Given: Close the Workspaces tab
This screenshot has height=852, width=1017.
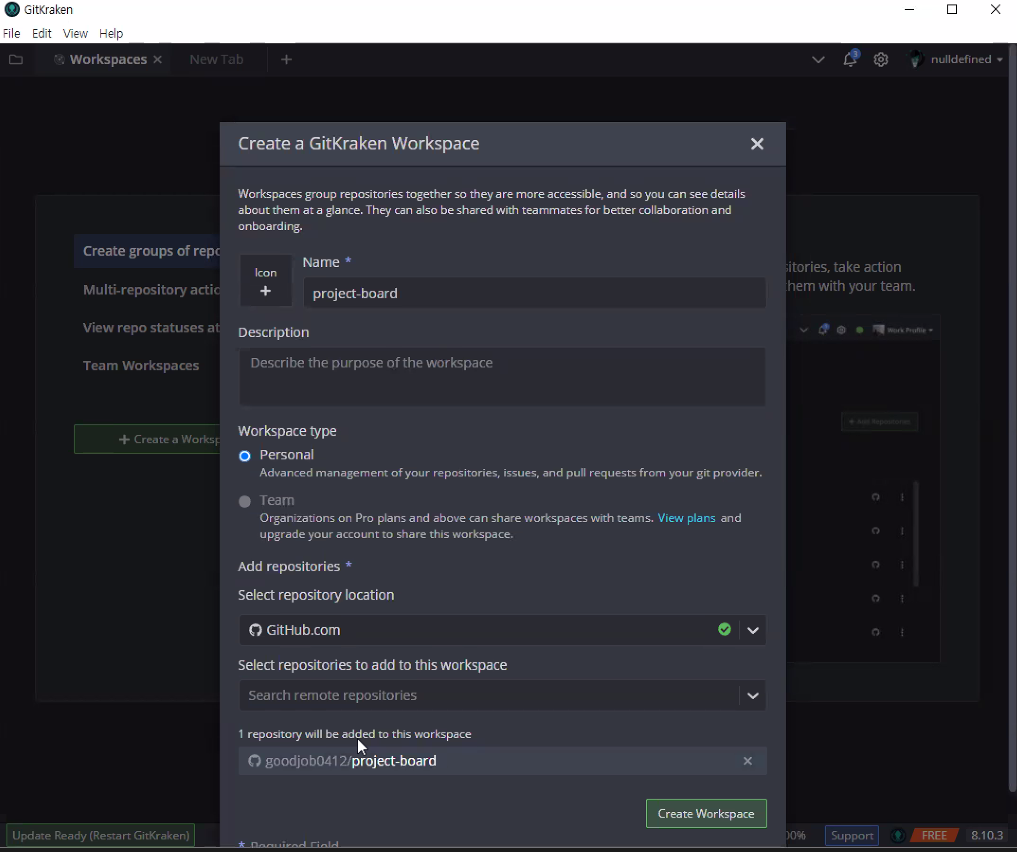Looking at the screenshot, I should [158, 60].
